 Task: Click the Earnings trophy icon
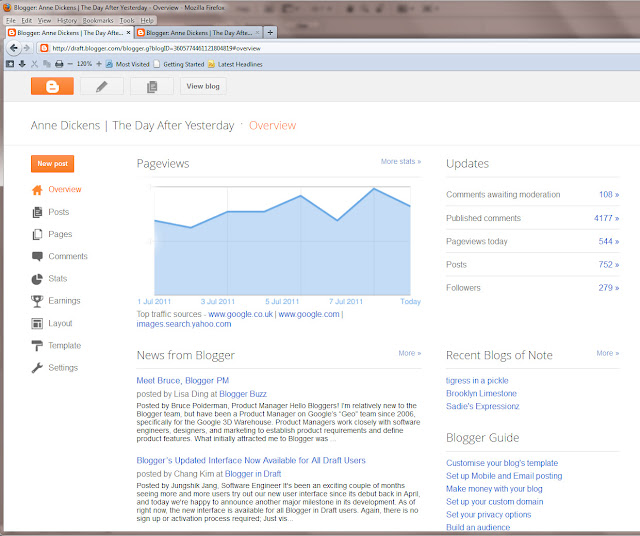tap(37, 301)
